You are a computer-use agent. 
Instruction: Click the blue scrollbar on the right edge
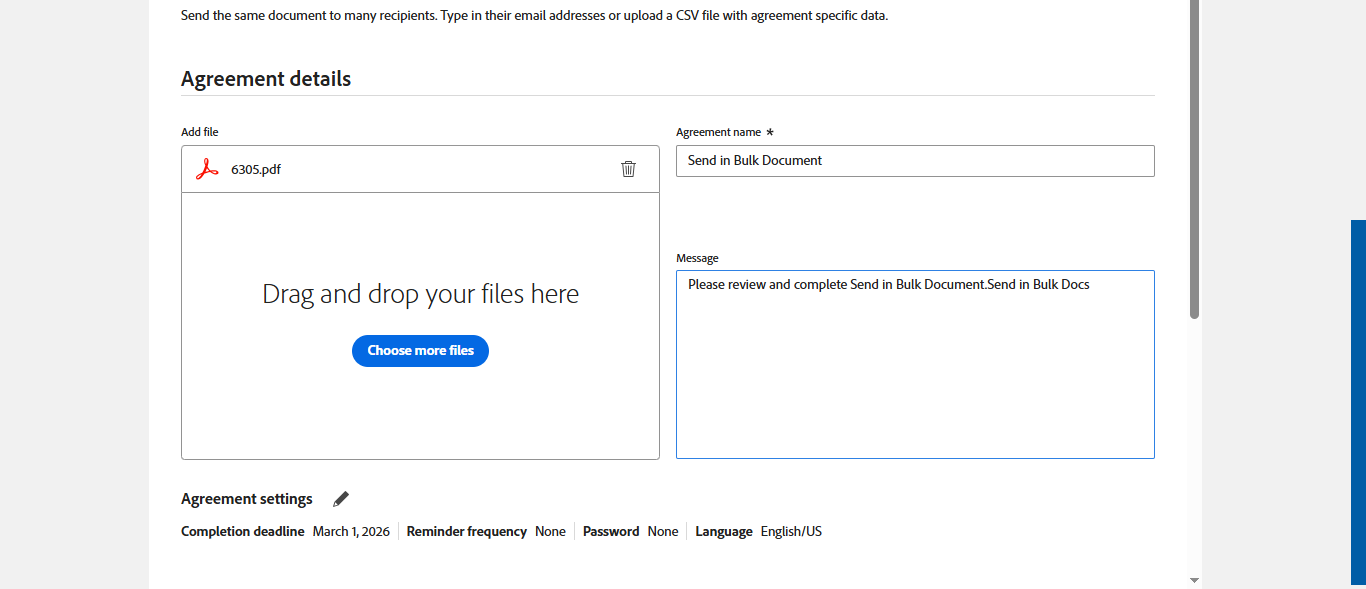pyautogui.click(x=1358, y=400)
